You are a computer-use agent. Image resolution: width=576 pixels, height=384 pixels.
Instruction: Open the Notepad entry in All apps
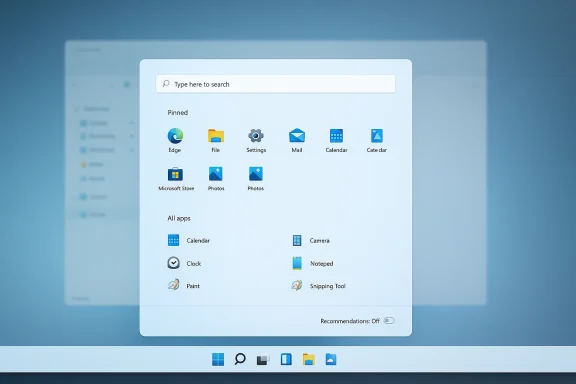[313, 263]
